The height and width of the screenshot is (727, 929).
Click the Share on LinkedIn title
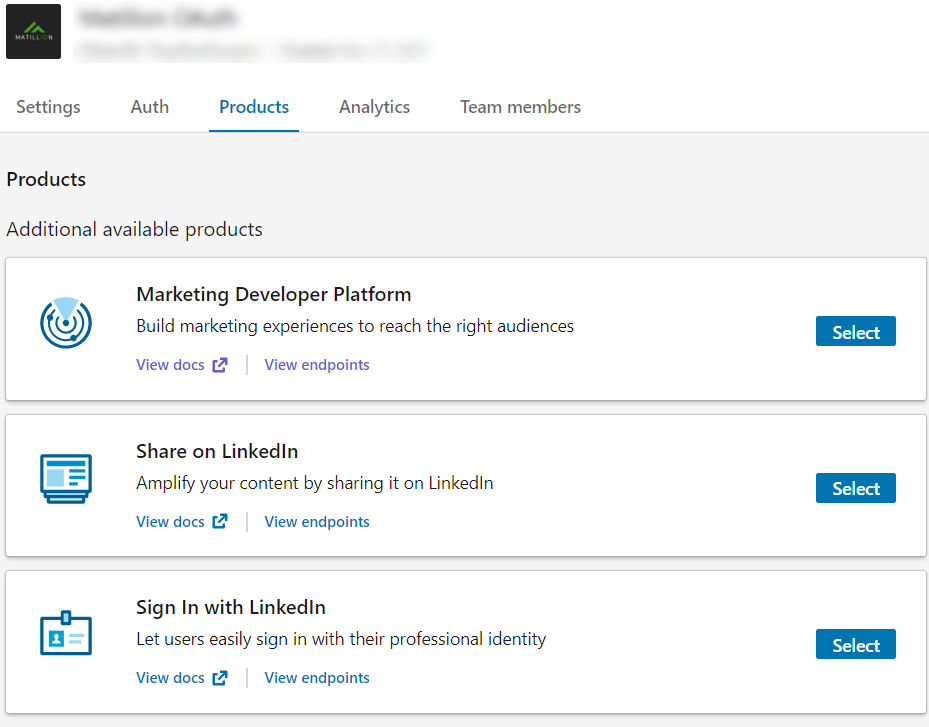(x=217, y=451)
